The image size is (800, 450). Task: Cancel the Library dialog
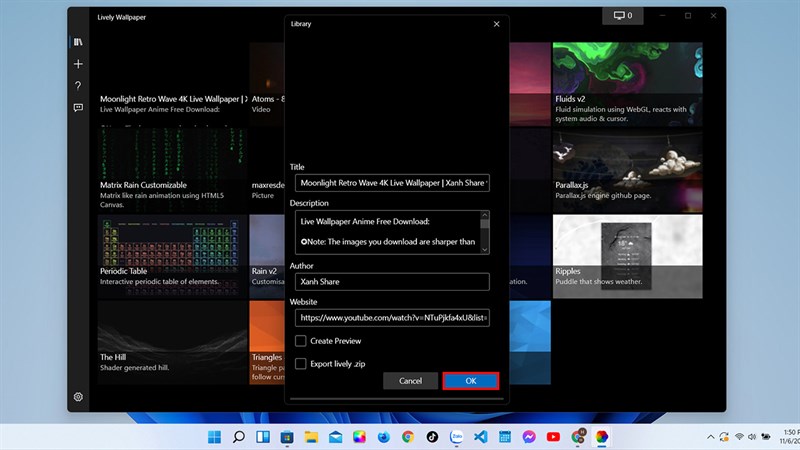point(410,381)
